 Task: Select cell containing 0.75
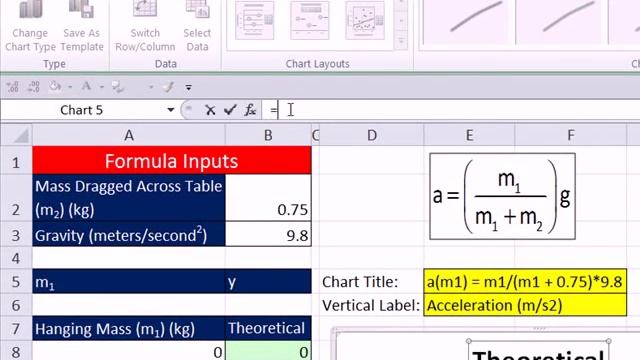click(268, 198)
